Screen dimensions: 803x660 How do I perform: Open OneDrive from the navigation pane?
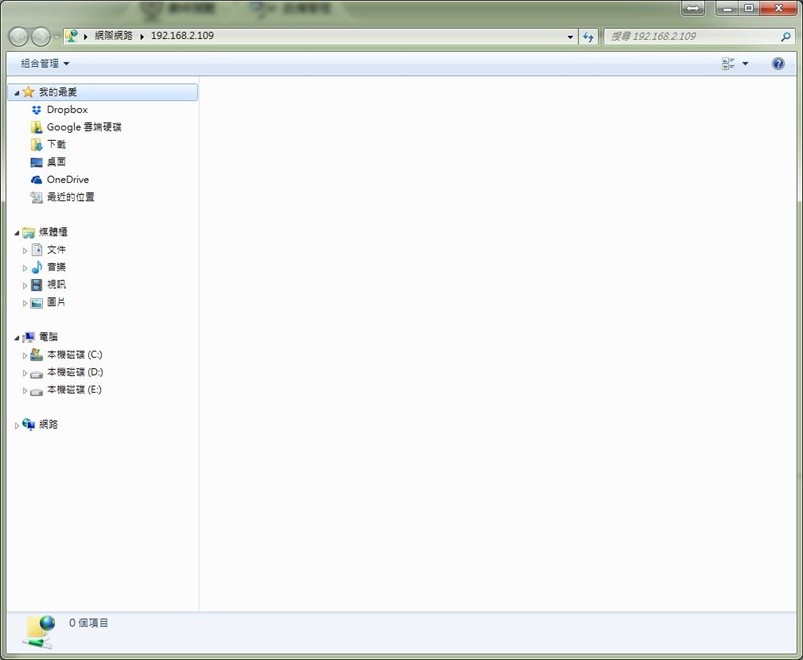(x=68, y=180)
